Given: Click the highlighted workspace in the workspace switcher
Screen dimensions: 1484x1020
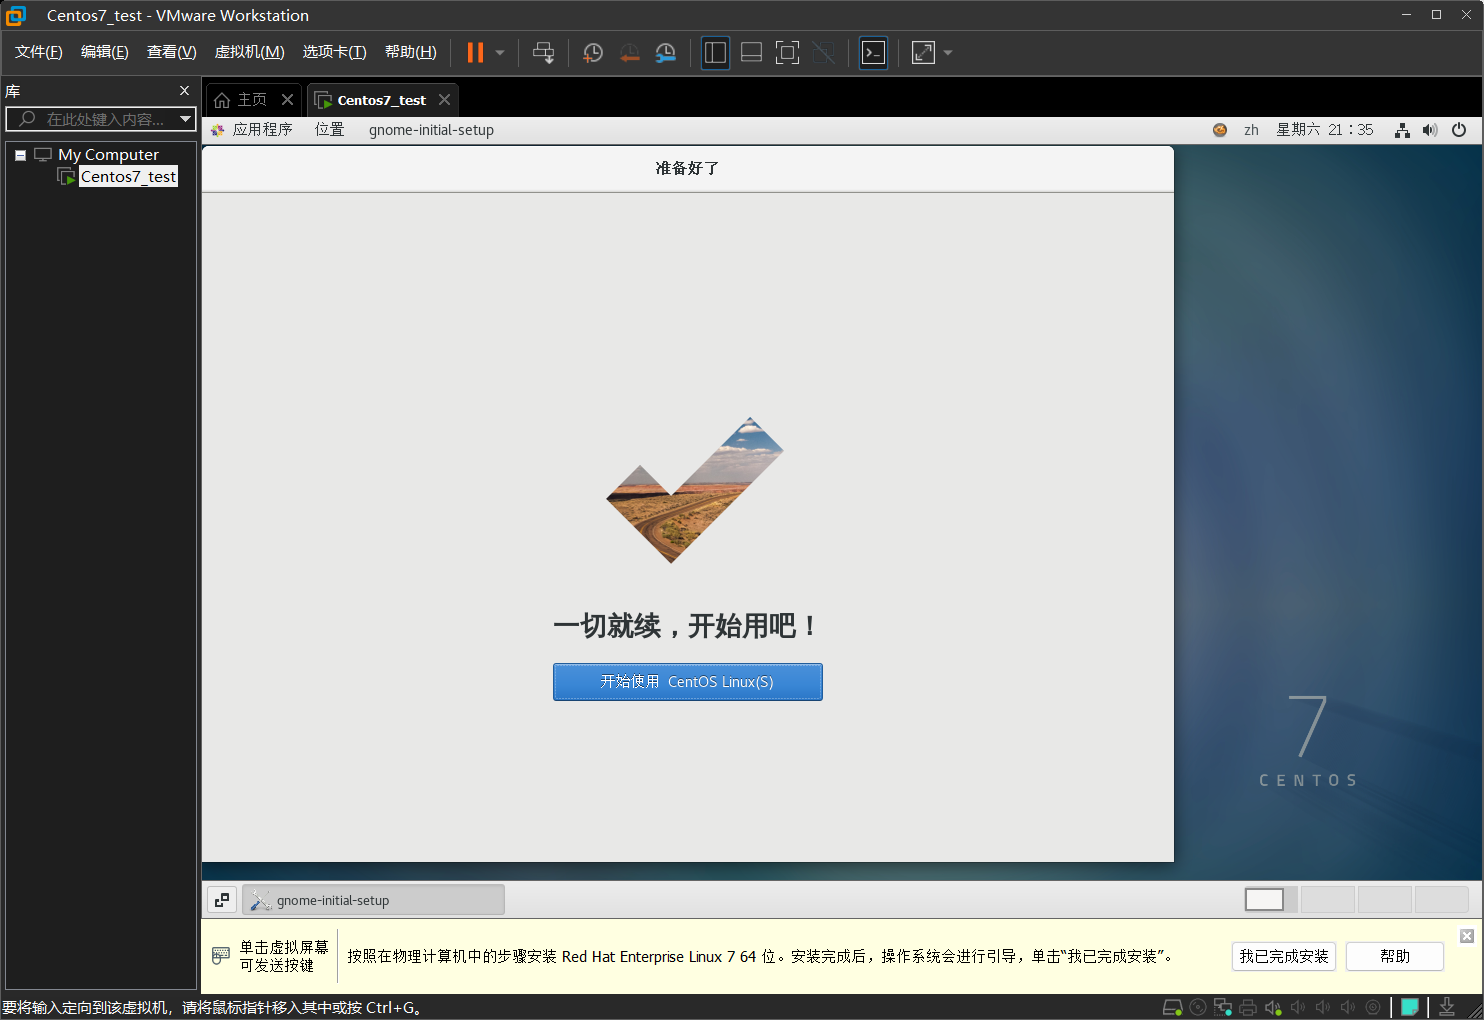Looking at the screenshot, I should [x=1264, y=900].
